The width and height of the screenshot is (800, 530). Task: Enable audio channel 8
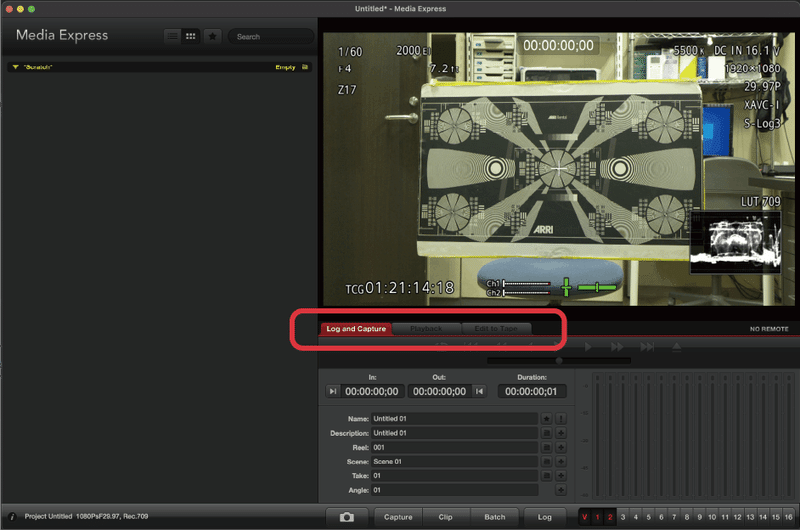point(687,517)
